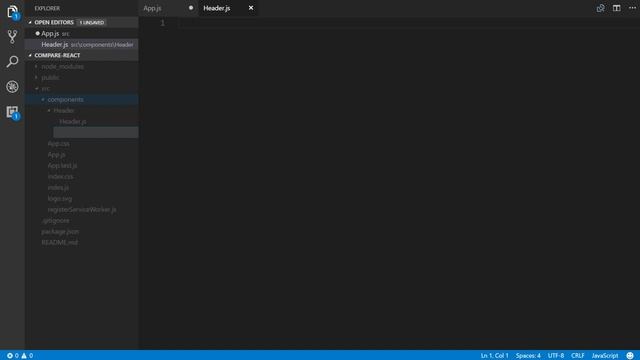Image resolution: width=640 pixels, height=360 pixels.
Task: Collapse the src folder
Action: point(82,88)
